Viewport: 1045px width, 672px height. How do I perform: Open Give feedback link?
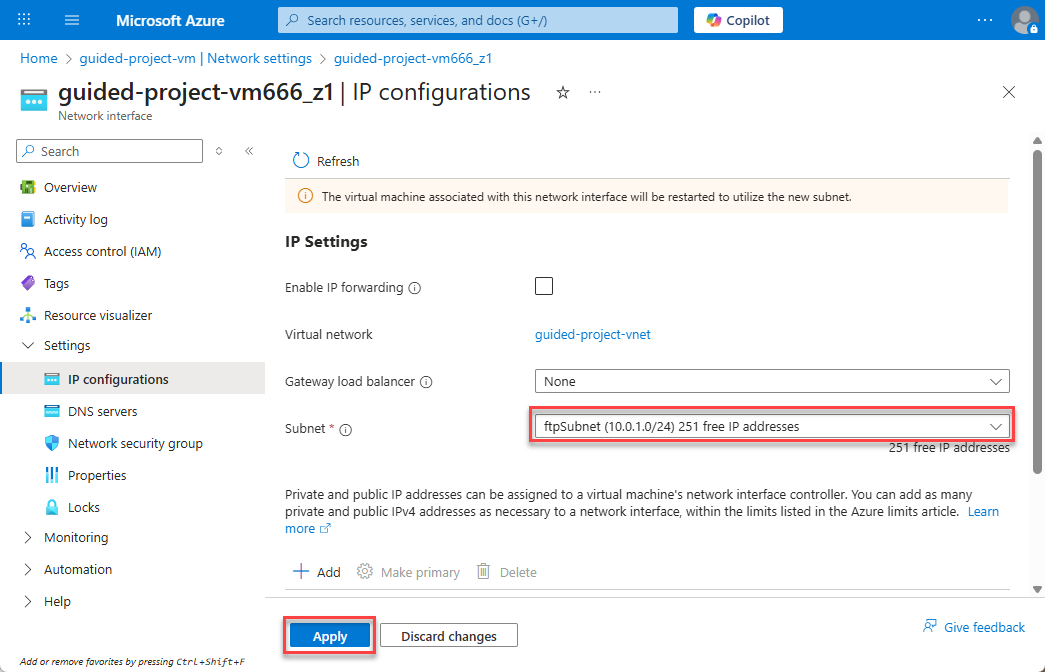coord(974,627)
